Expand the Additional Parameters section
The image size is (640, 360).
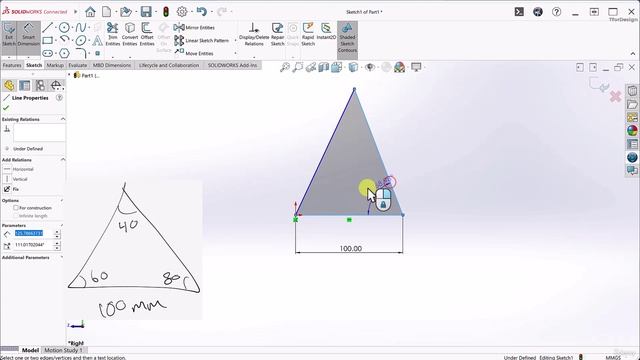62,258
